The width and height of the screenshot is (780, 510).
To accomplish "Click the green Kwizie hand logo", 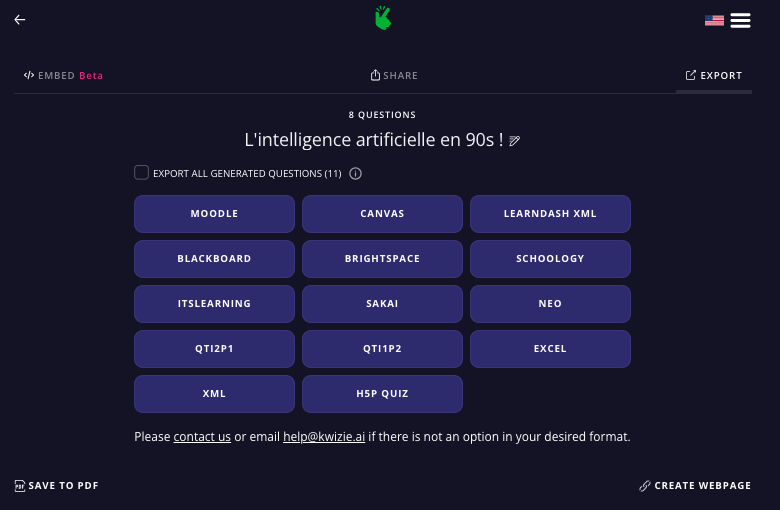I will [x=382, y=18].
